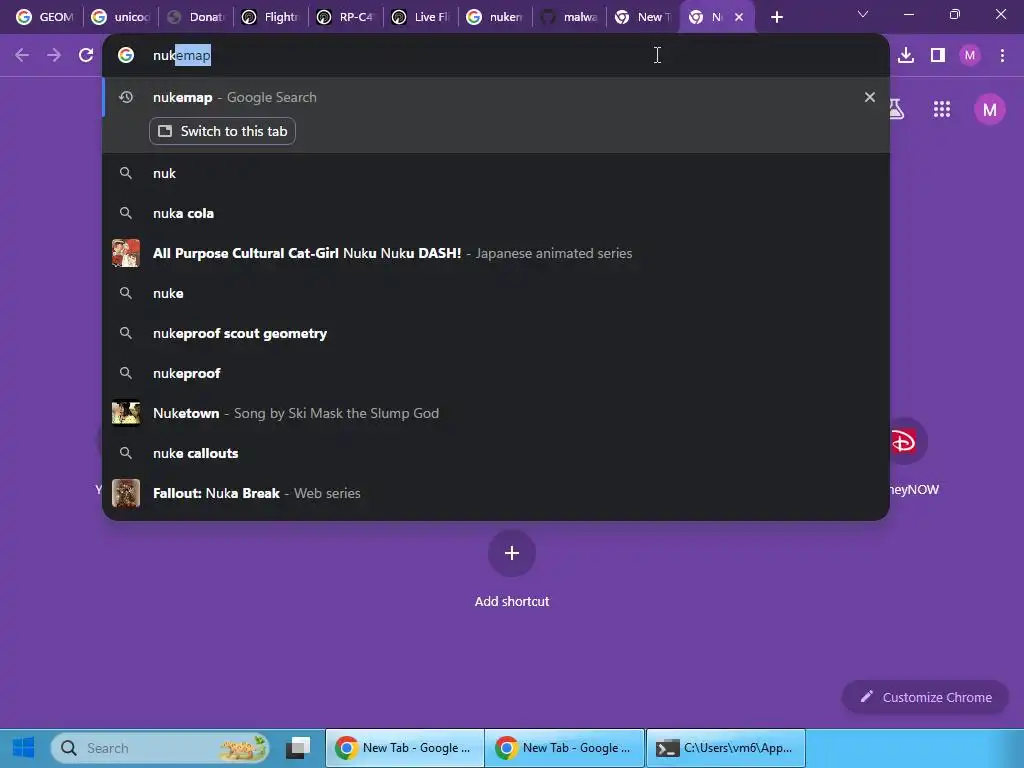1024x768 pixels.
Task: Switch to the Donat tab
Action: coord(196,17)
